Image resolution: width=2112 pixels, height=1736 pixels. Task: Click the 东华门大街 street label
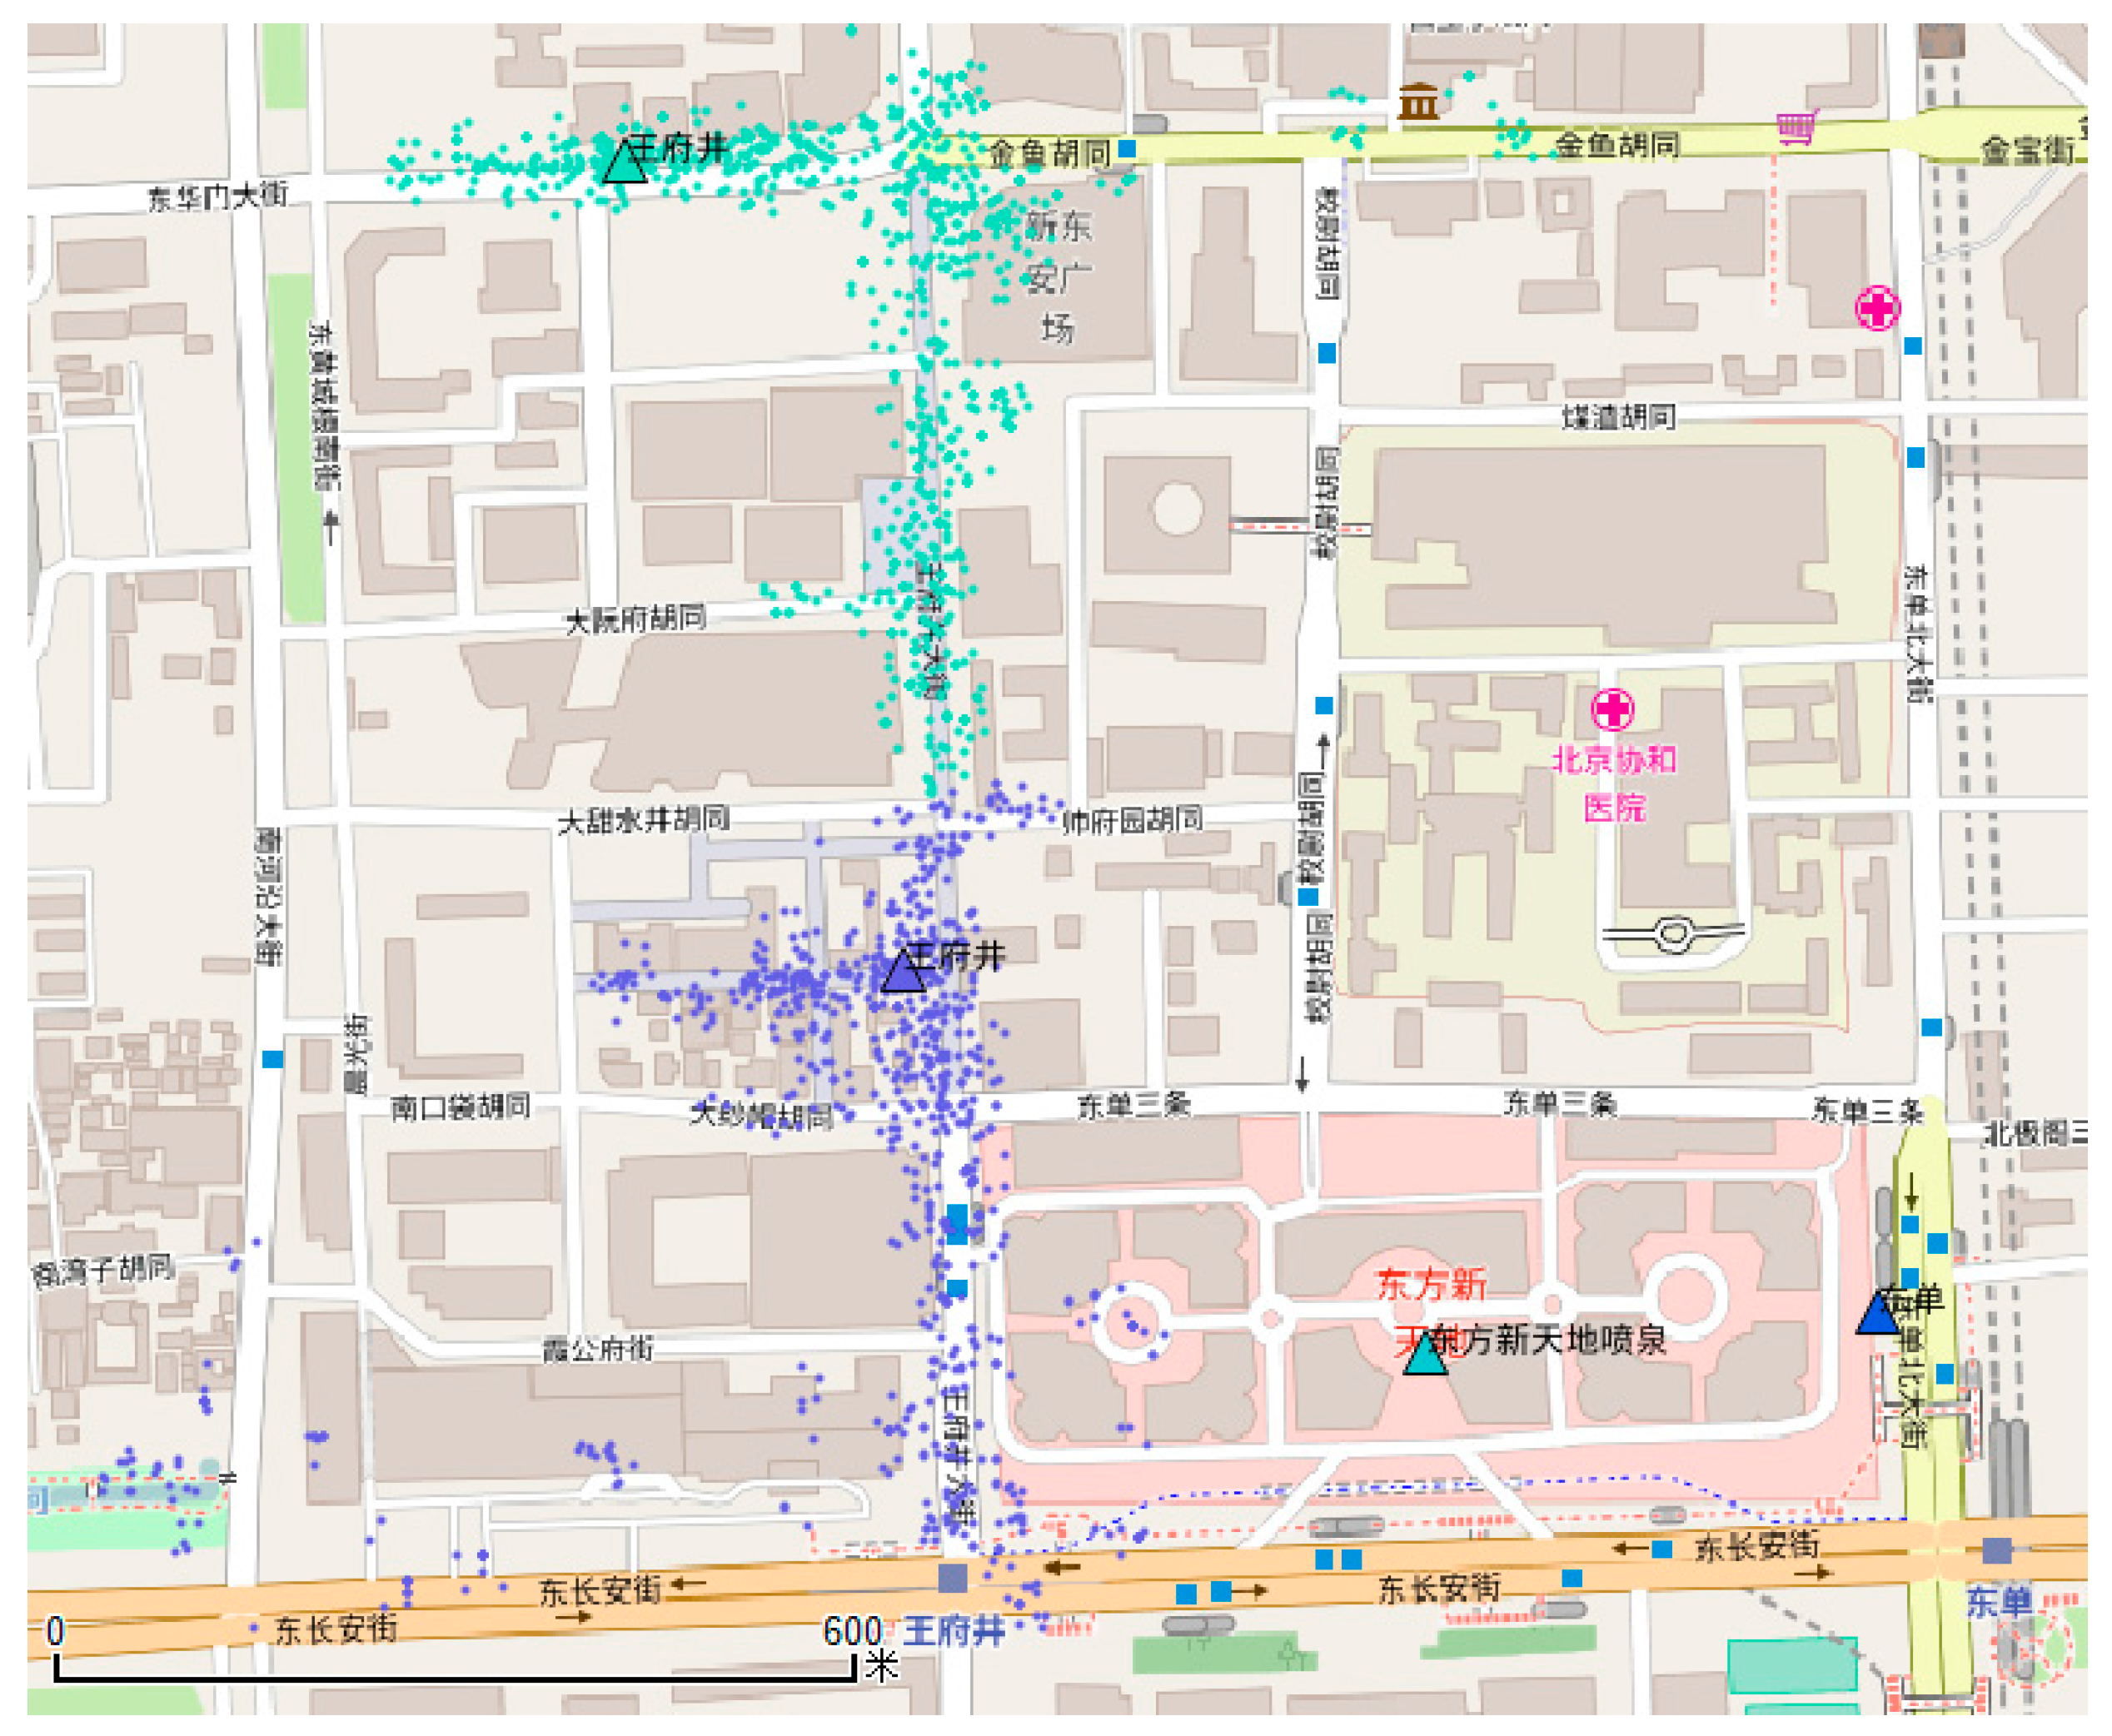coord(218,196)
